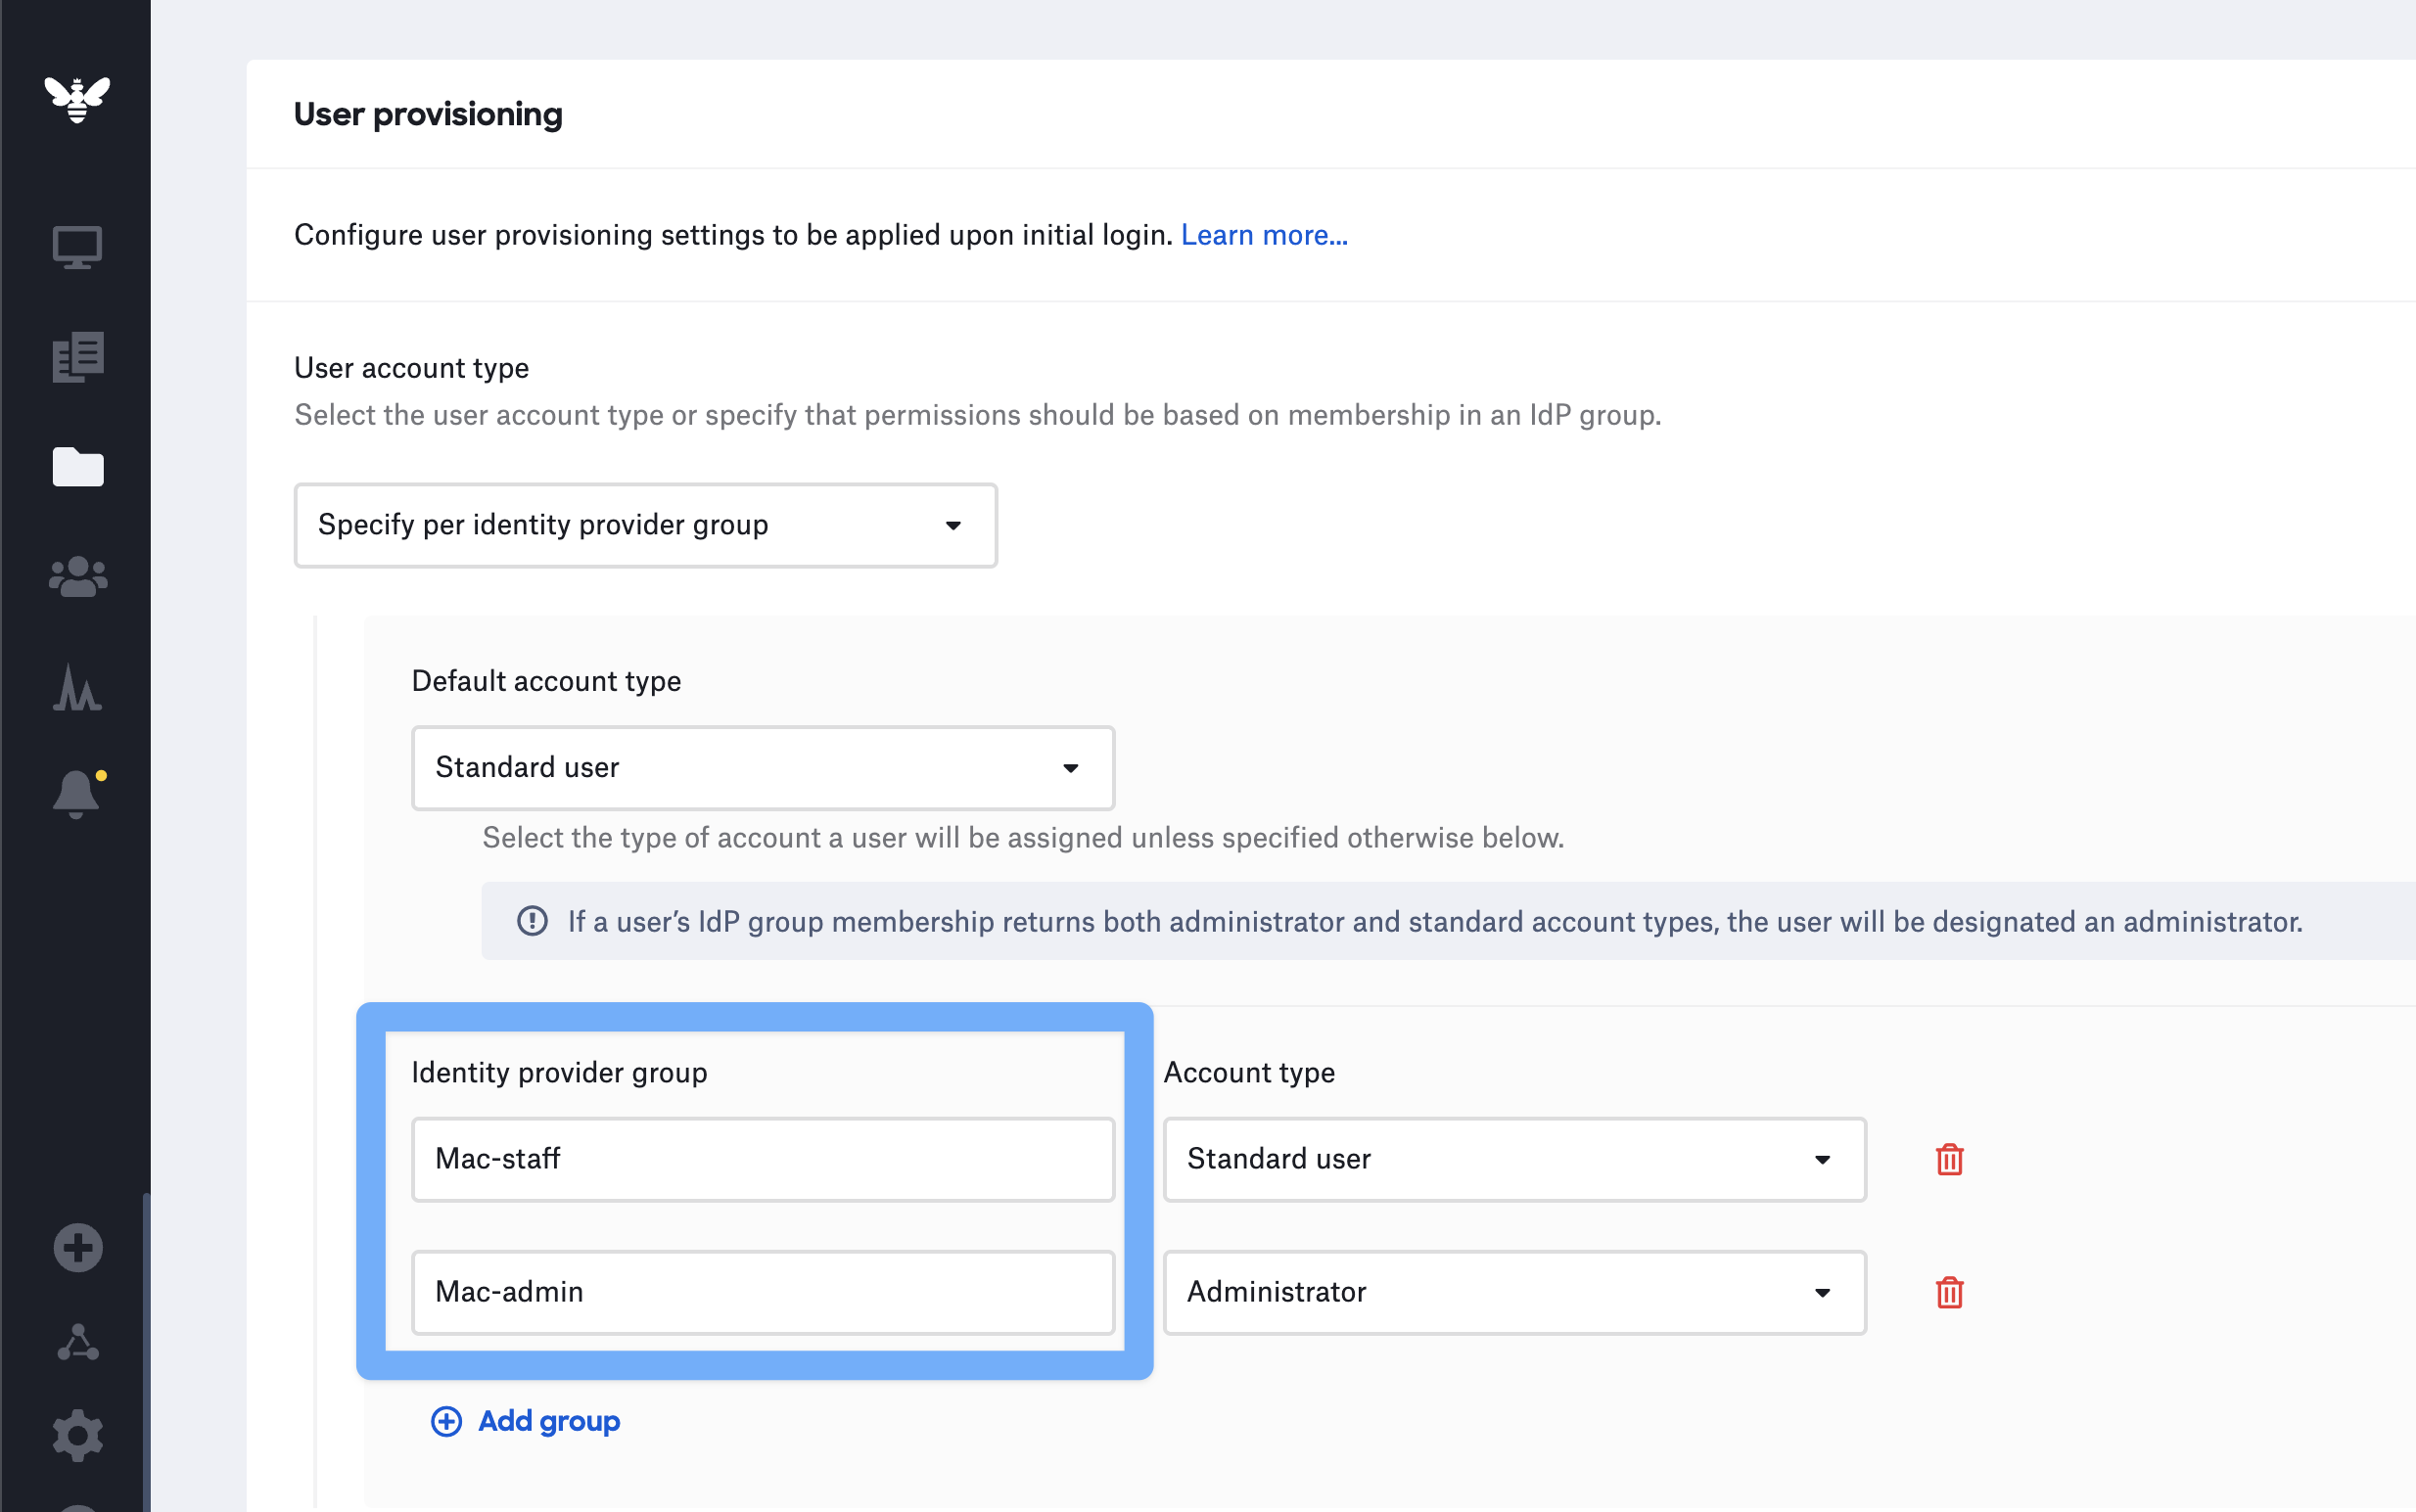This screenshot has width=2416, height=1512.
Task: Click the plus circle icon in sidebar
Action: coord(77,1248)
